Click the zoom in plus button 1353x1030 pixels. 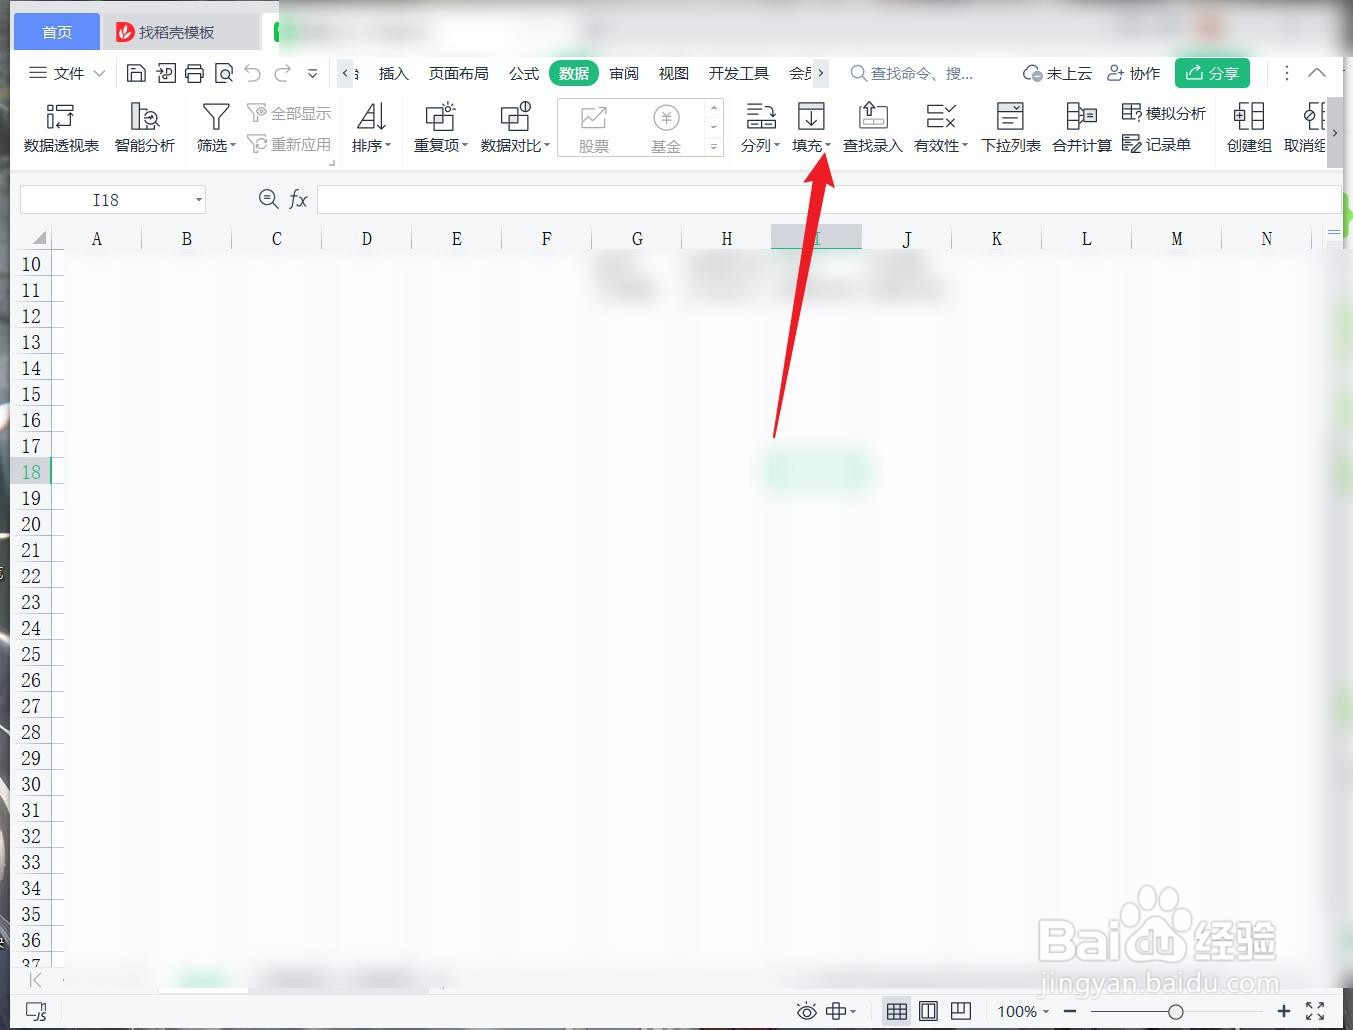click(x=1284, y=1012)
